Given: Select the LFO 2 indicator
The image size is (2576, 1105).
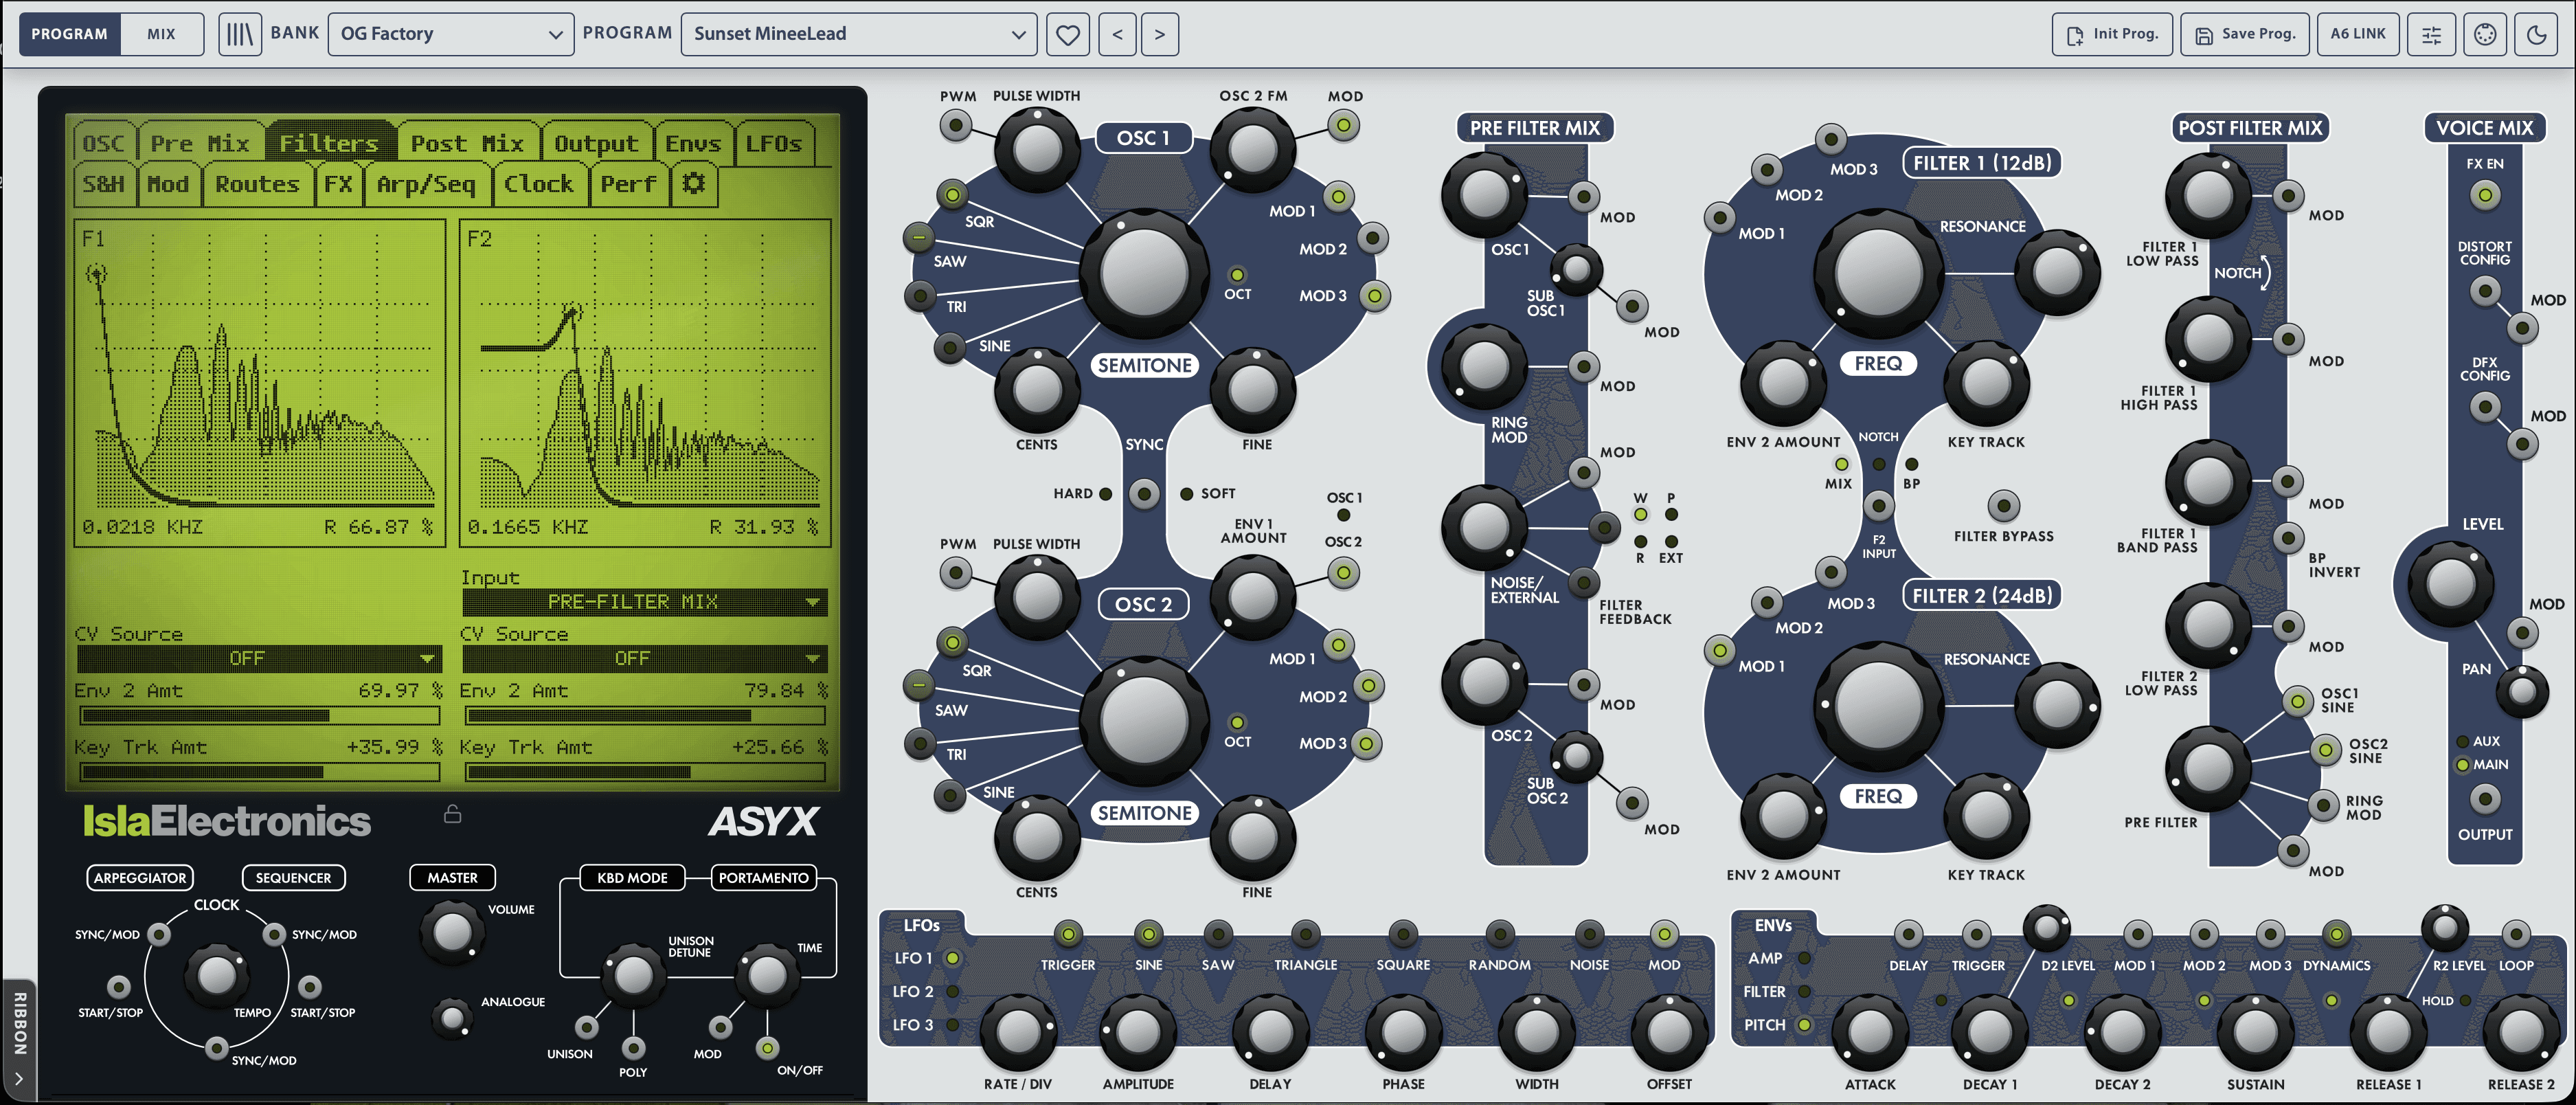Looking at the screenshot, I should (x=952, y=992).
